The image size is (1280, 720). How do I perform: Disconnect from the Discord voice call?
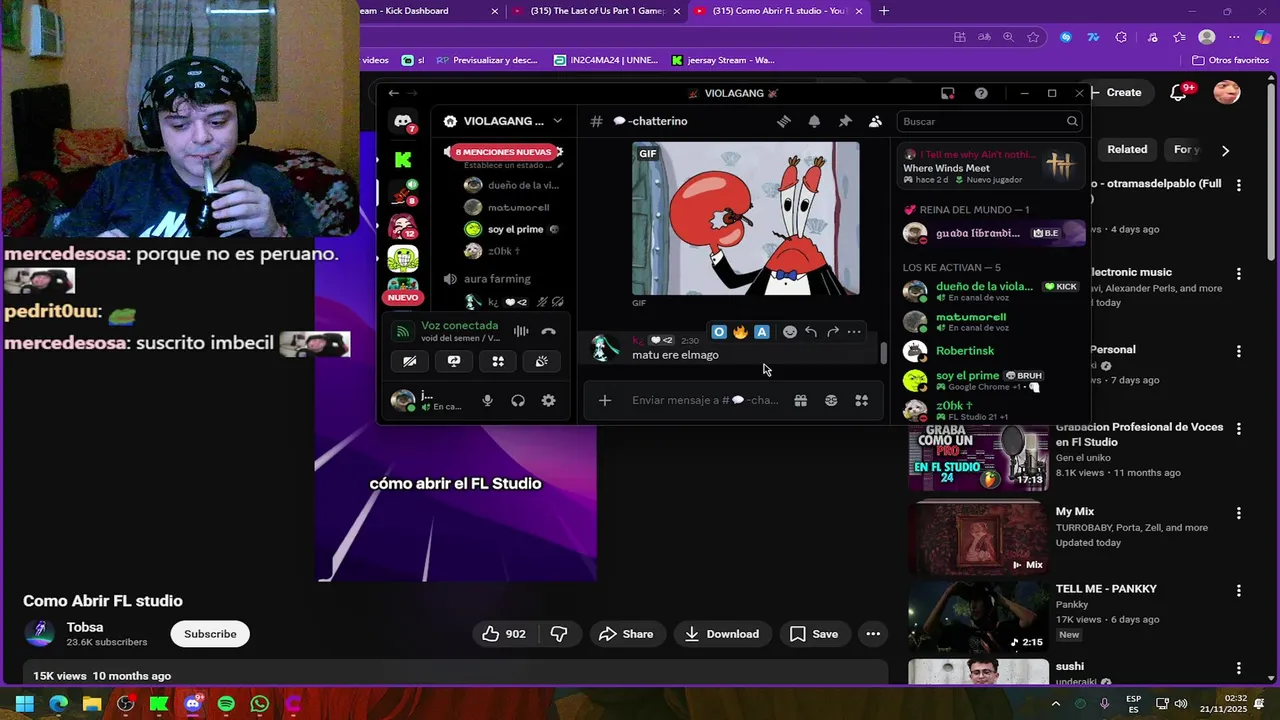tap(548, 331)
